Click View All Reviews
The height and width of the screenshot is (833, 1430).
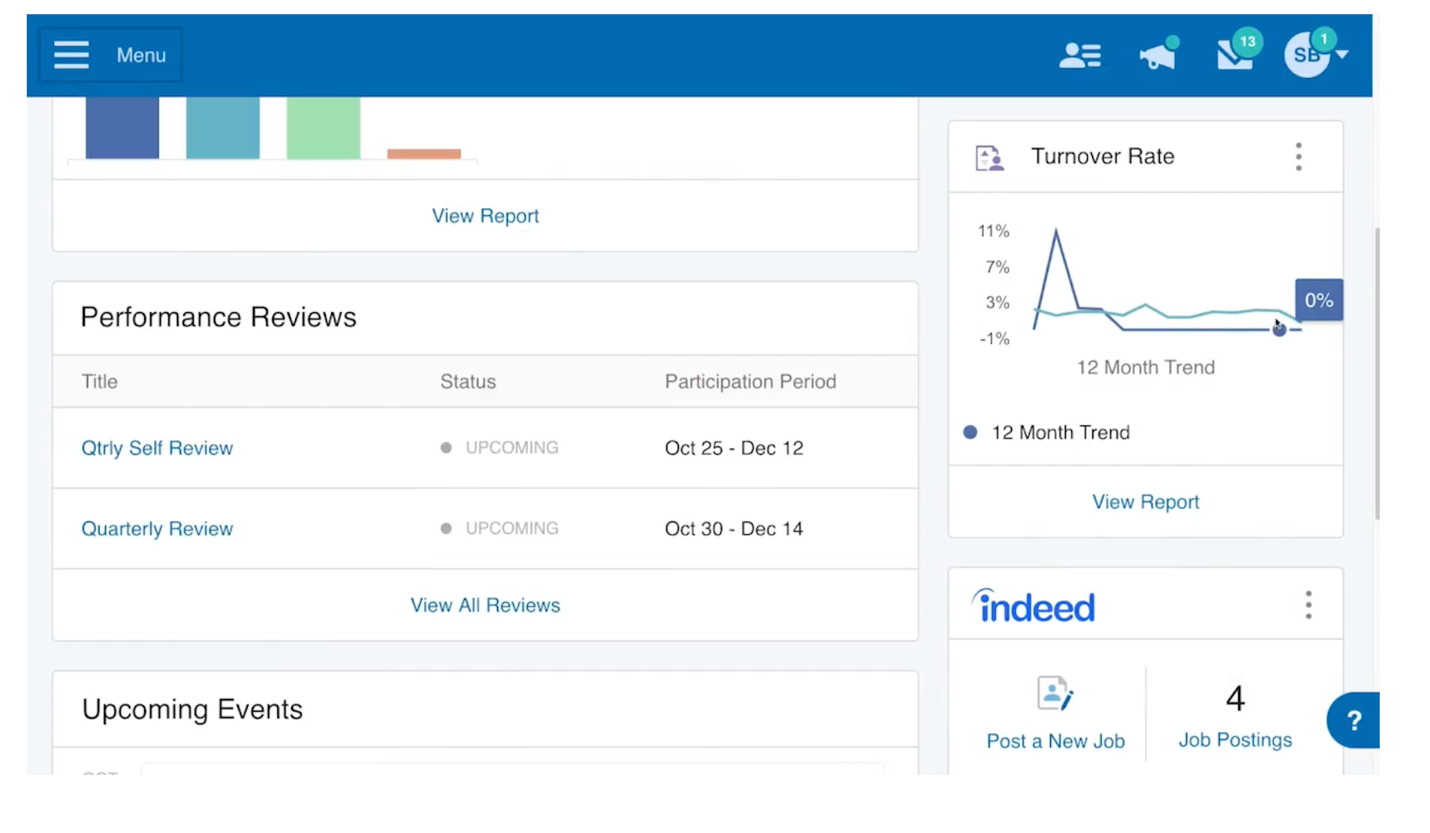[x=485, y=605]
